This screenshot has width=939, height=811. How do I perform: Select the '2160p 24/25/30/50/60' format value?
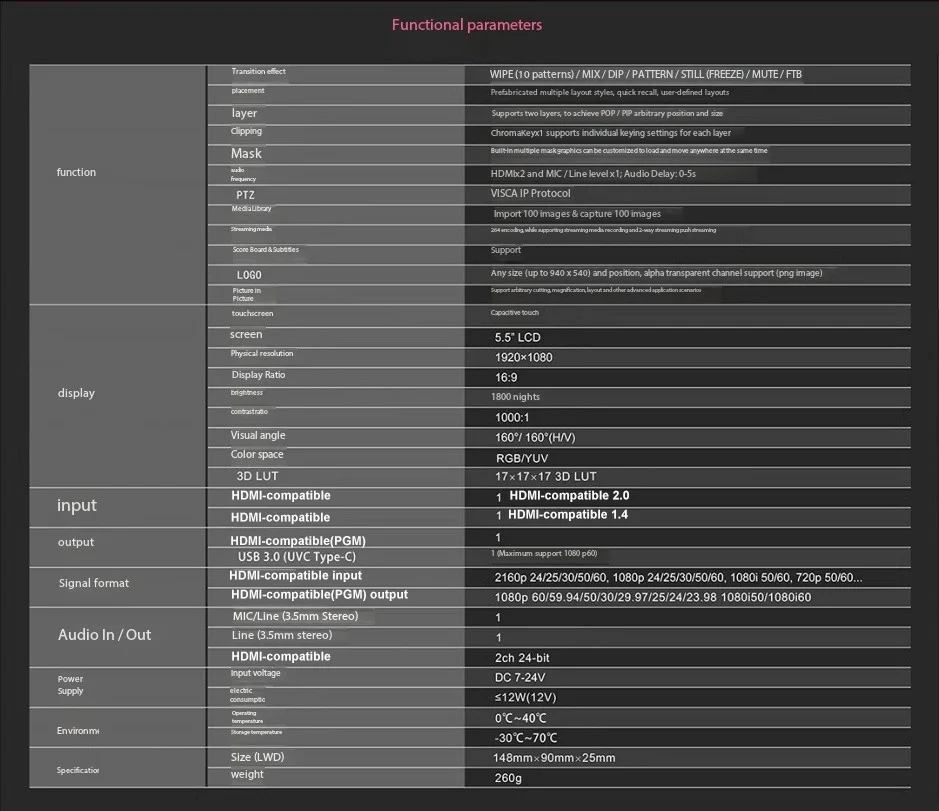[x=678, y=578]
